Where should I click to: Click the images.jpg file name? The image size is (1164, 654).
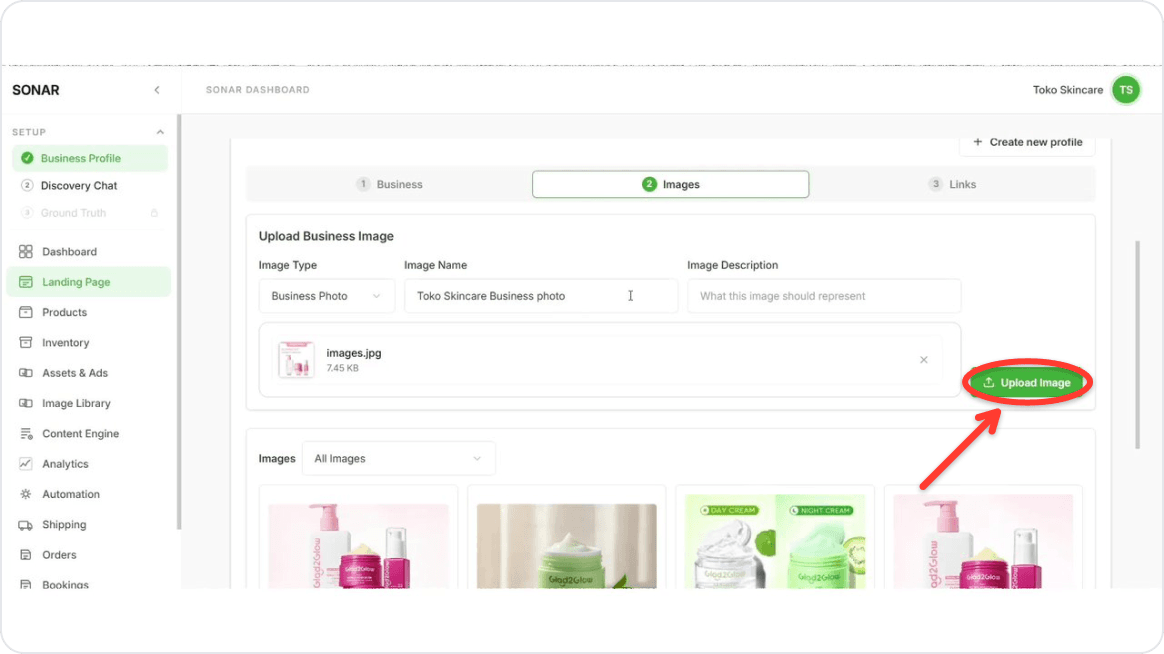[x=353, y=353]
